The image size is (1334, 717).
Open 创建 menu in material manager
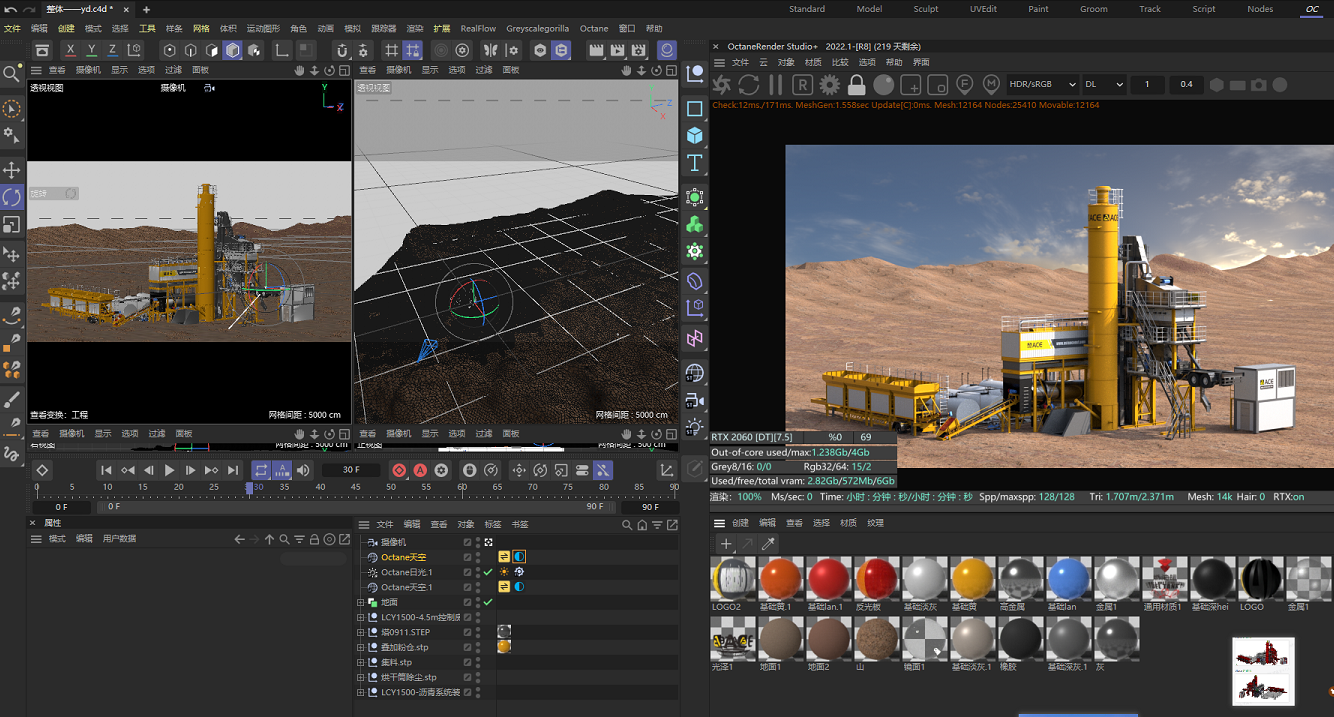(740, 523)
